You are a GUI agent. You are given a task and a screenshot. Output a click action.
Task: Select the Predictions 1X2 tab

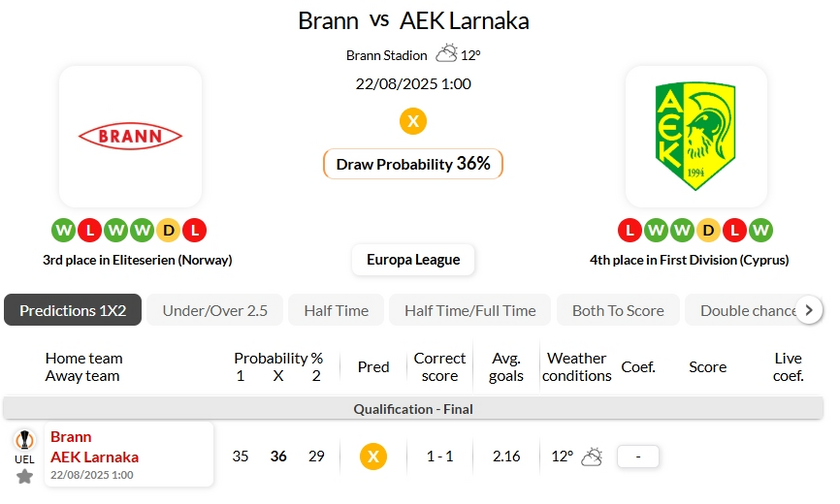click(x=72, y=310)
